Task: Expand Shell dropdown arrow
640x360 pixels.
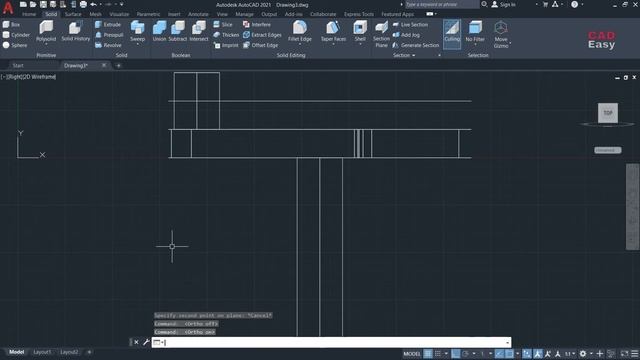Action: [x=360, y=44]
